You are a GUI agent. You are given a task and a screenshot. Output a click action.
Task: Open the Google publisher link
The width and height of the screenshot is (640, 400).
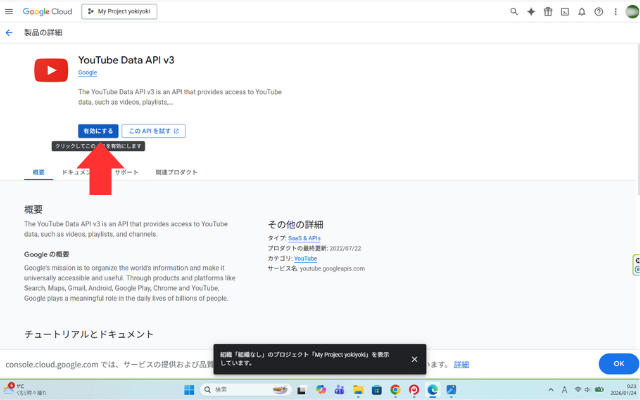(87, 73)
